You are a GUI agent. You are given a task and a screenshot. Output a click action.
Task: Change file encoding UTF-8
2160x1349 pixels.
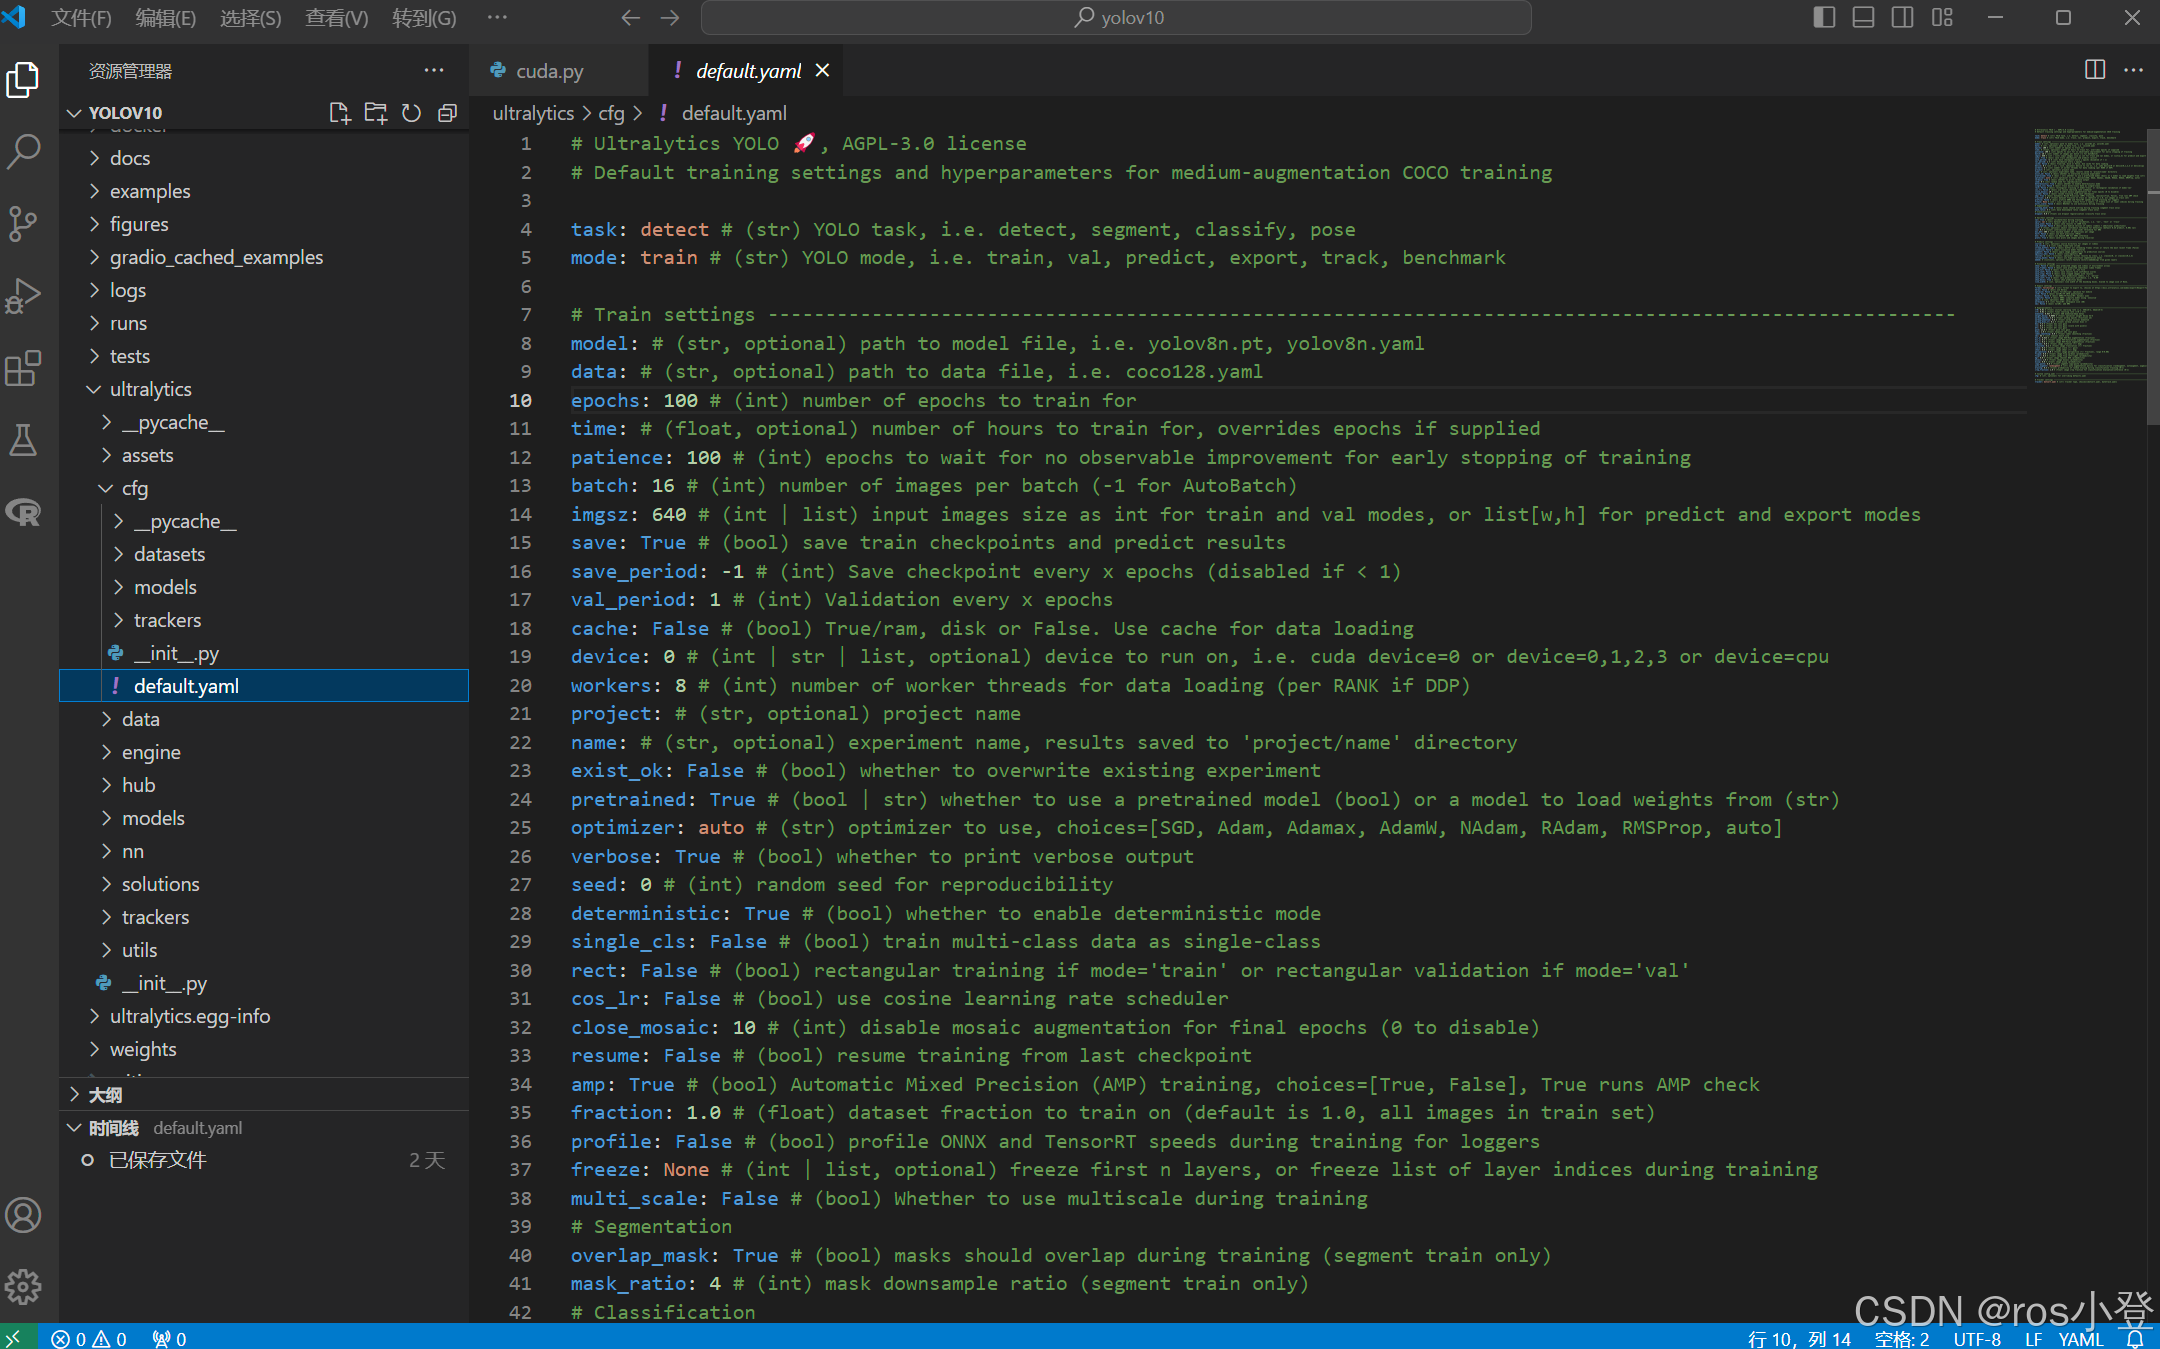(1977, 1338)
